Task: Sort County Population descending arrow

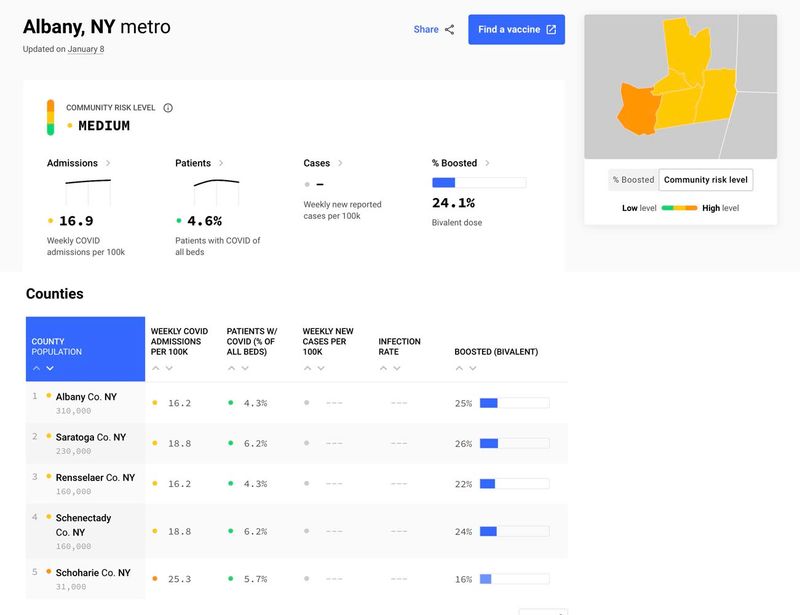Action: tap(50, 368)
